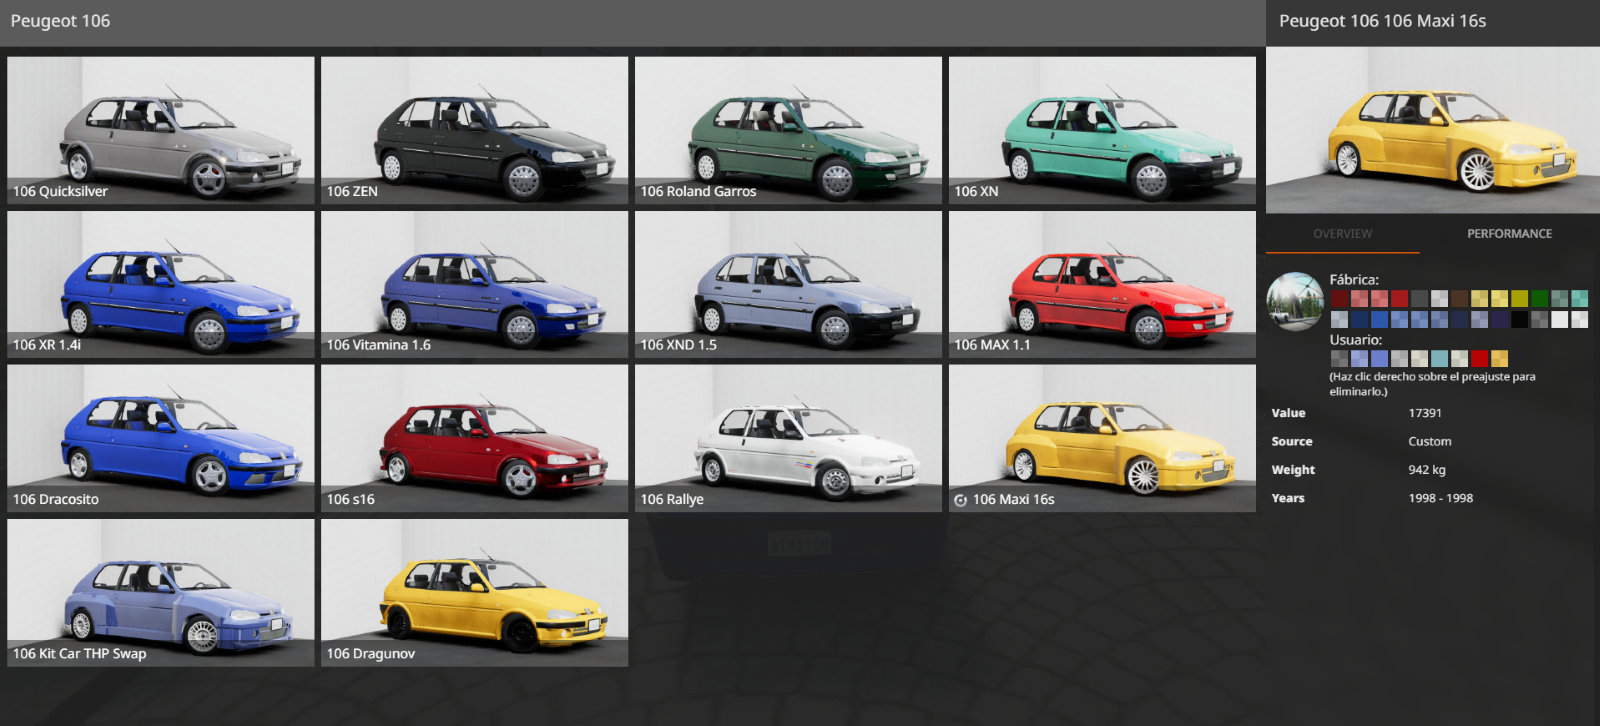
Task: Pick the bright teal Fábrica swatch
Action: click(x=1579, y=298)
